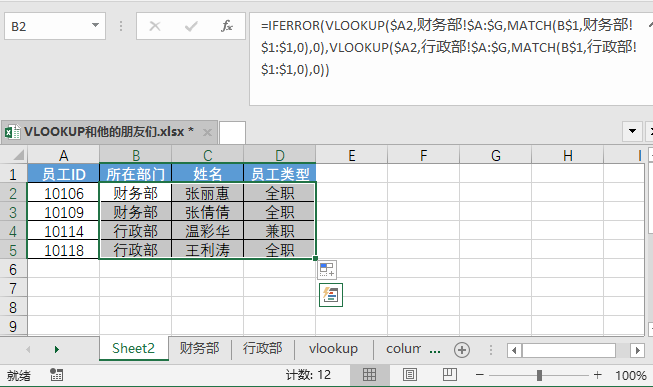This screenshot has height=387, width=653.
Task: Open the 行政部 sheet tab
Action: coord(263,348)
